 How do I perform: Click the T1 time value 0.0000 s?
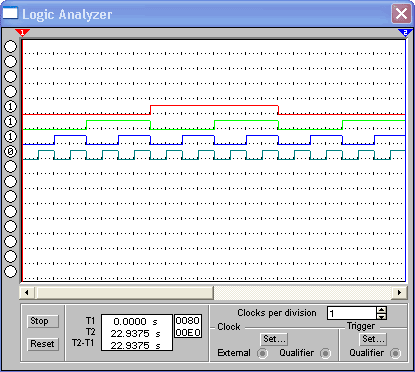135,322
